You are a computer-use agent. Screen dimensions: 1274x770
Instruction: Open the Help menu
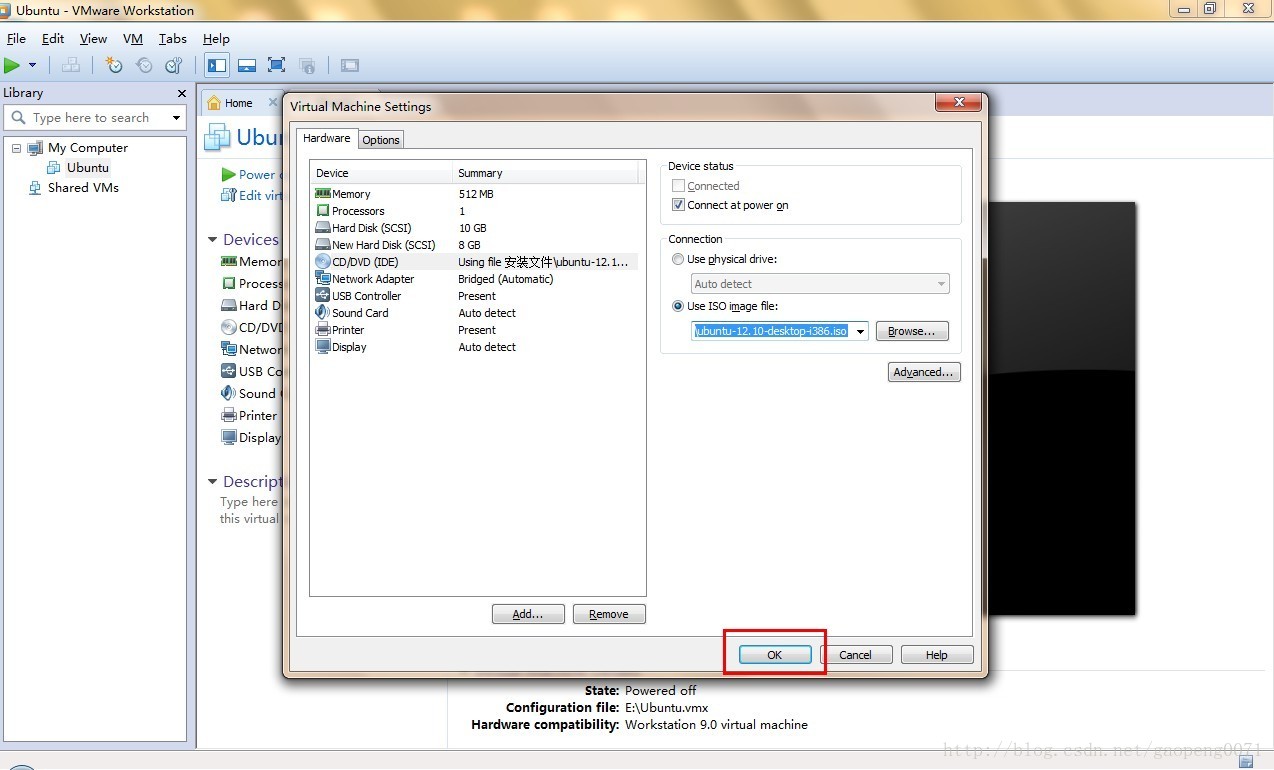coord(216,39)
